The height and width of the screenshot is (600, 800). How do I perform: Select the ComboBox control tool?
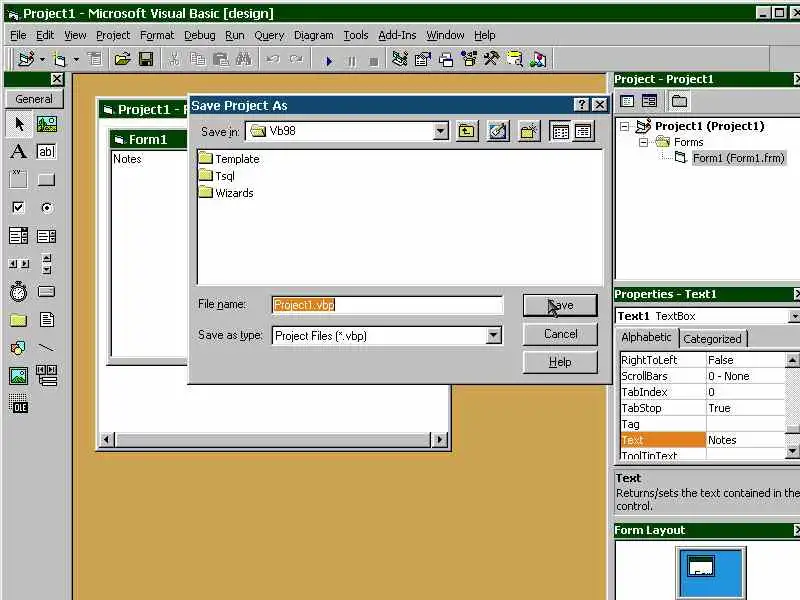19,236
